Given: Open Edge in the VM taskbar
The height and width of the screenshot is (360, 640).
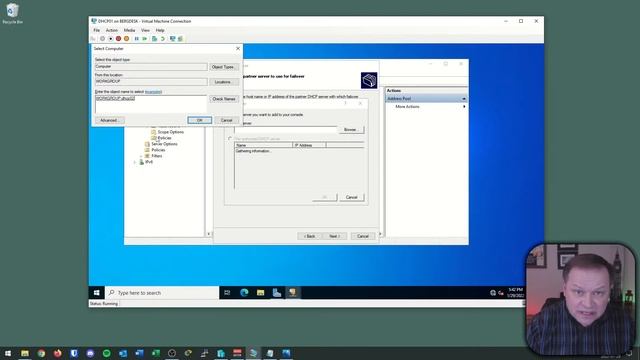Looking at the screenshot, I should pyautogui.click(x=244, y=293).
